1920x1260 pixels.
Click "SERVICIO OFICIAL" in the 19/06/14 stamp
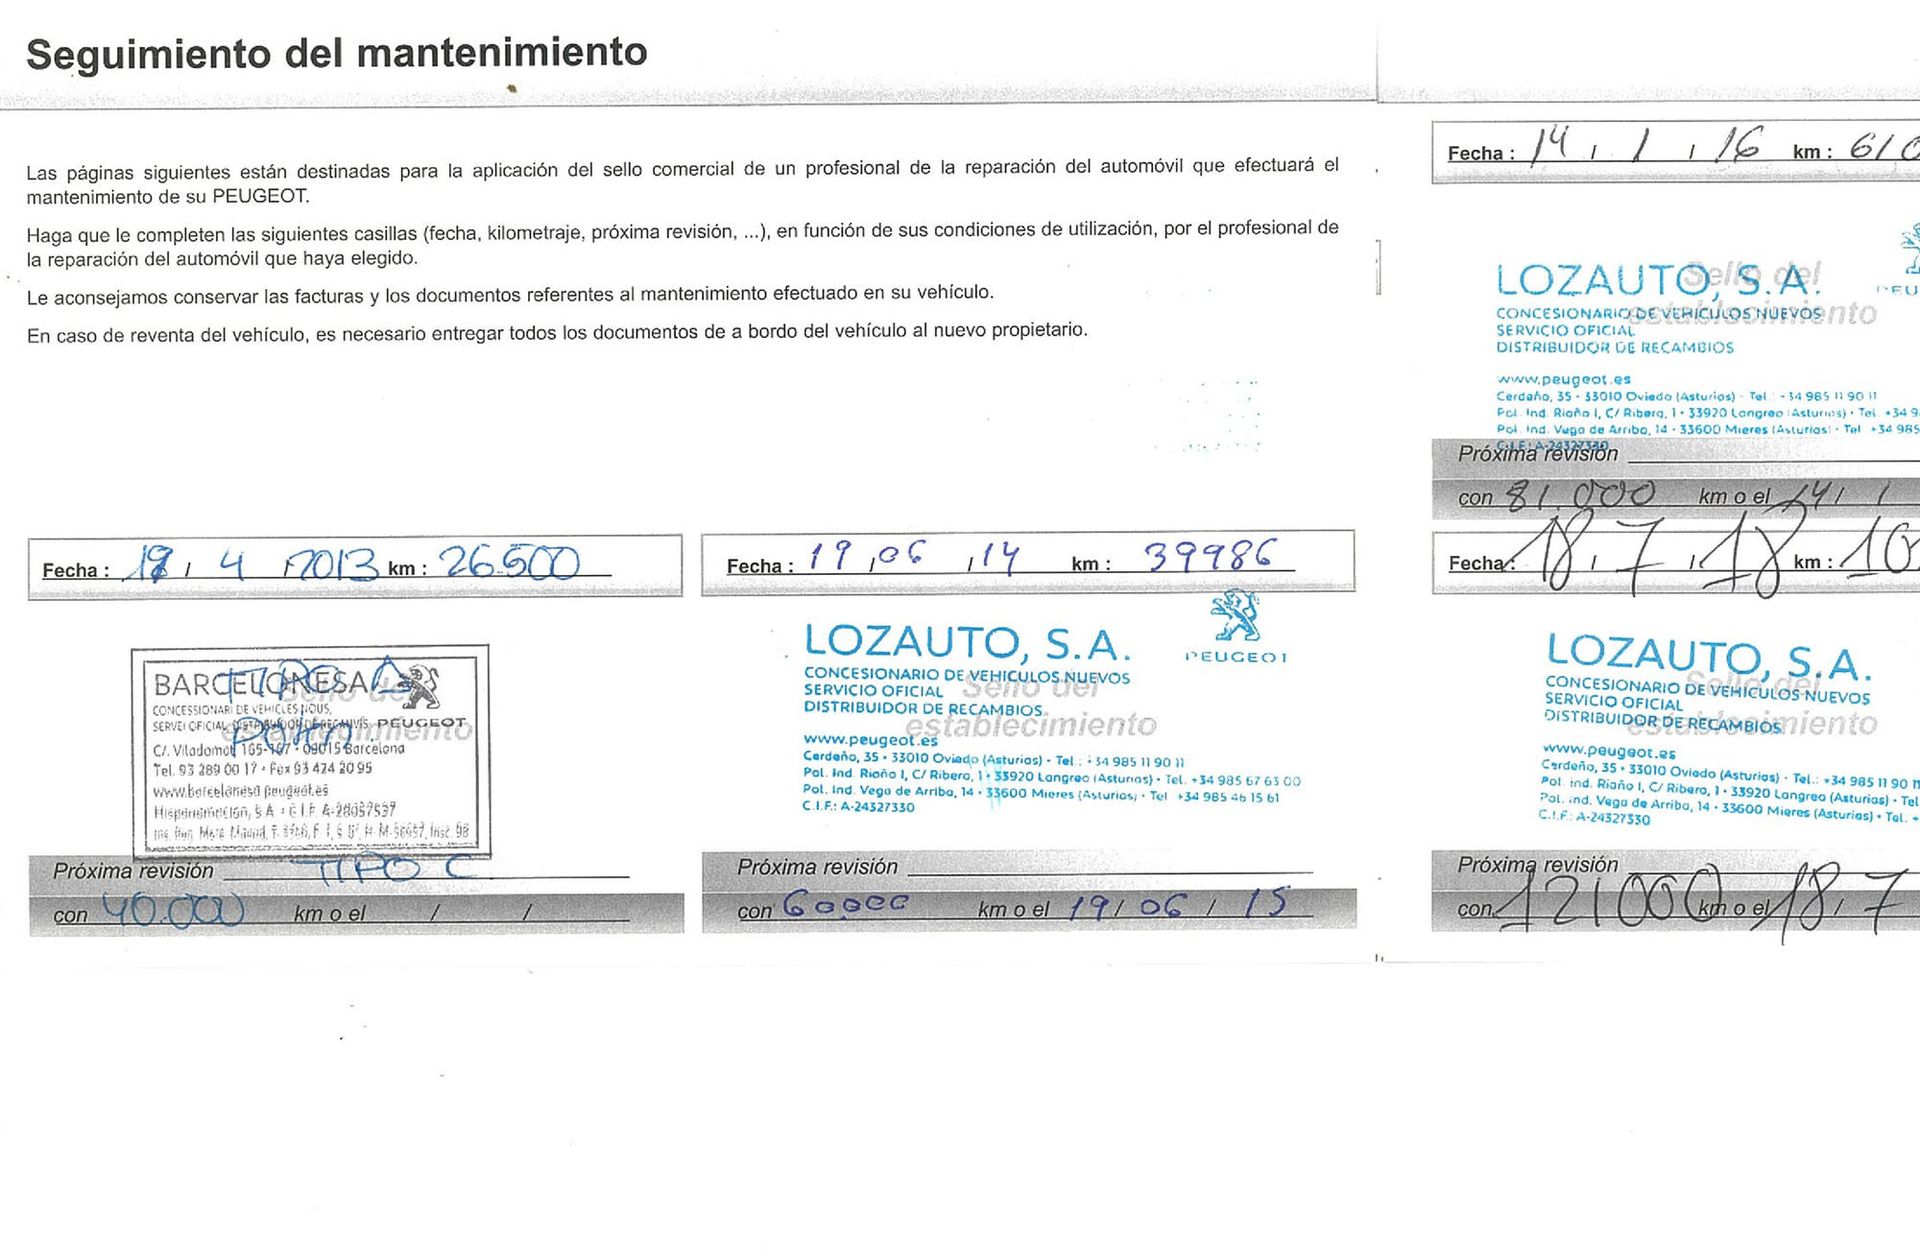coord(873,692)
